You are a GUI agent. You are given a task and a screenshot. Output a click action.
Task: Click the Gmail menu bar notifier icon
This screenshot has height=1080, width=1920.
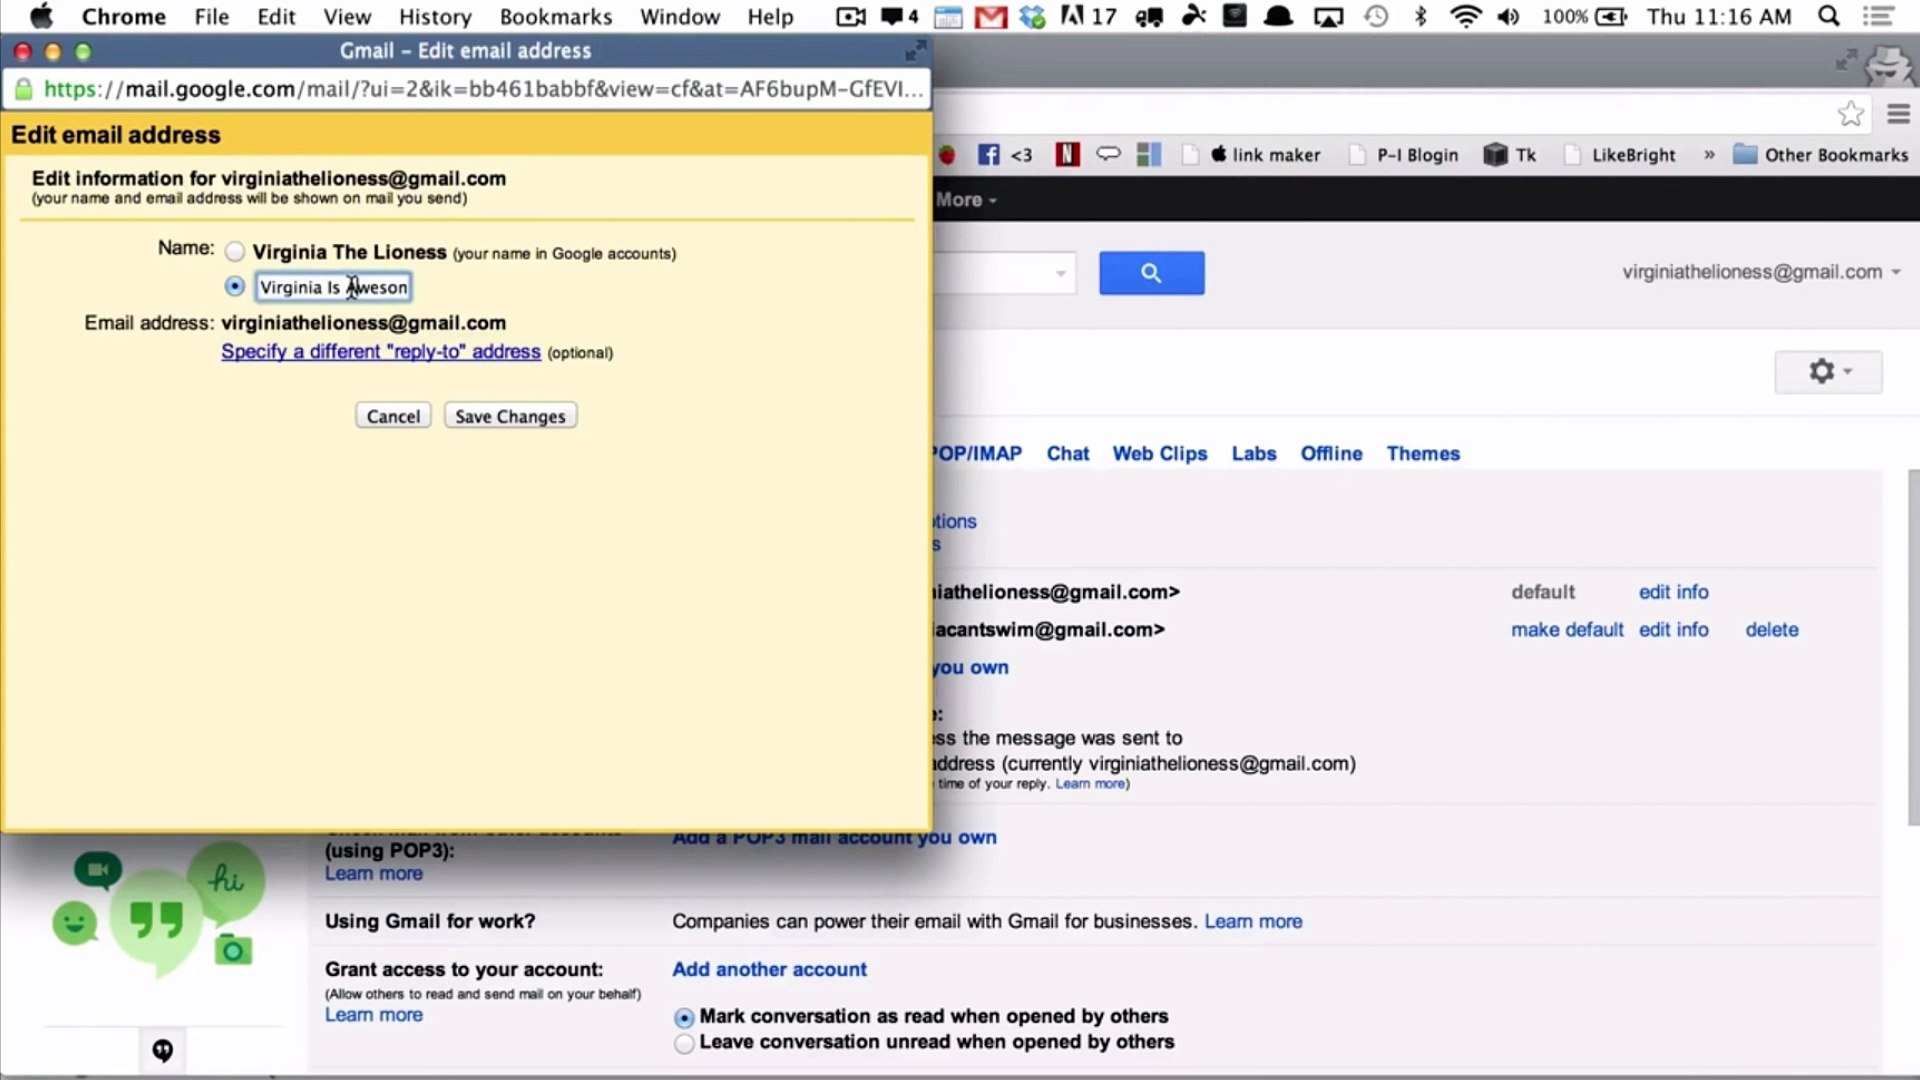pyautogui.click(x=990, y=17)
